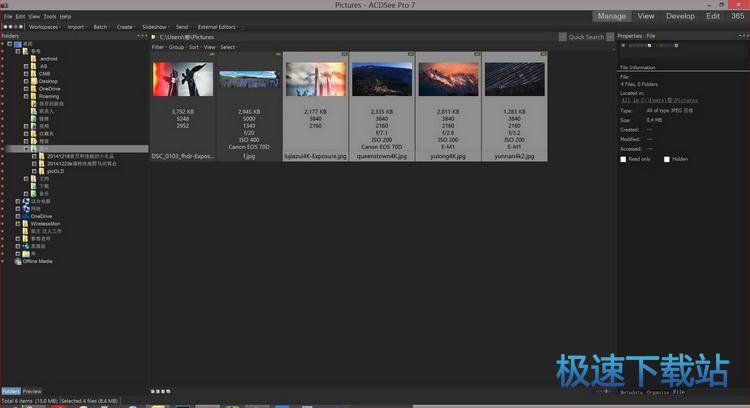Click the Slideshow toolbar button
750x408 pixels.
(x=154, y=27)
